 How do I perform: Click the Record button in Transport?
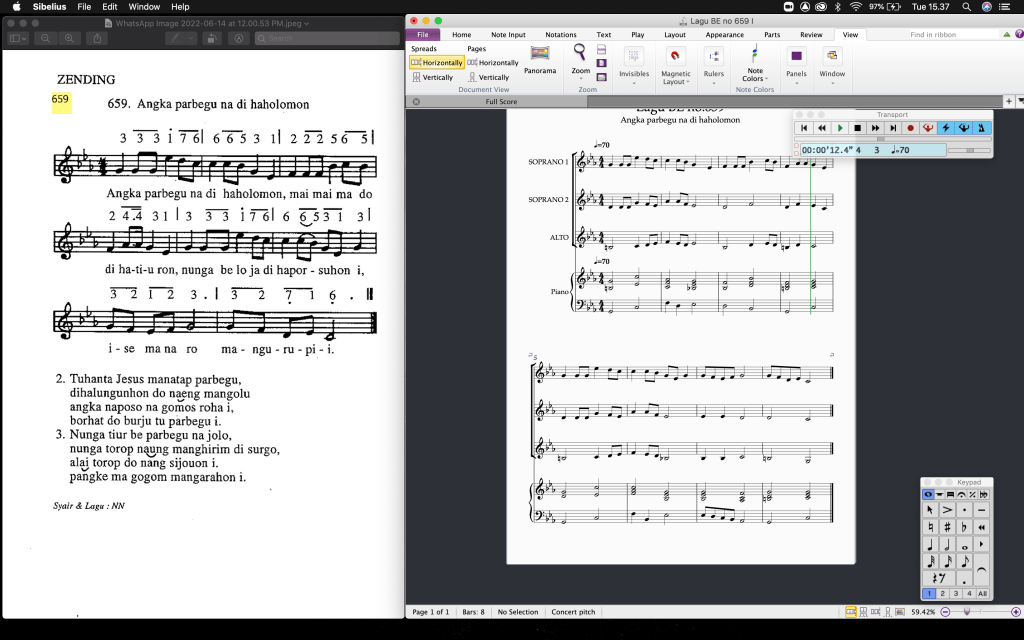click(x=910, y=128)
